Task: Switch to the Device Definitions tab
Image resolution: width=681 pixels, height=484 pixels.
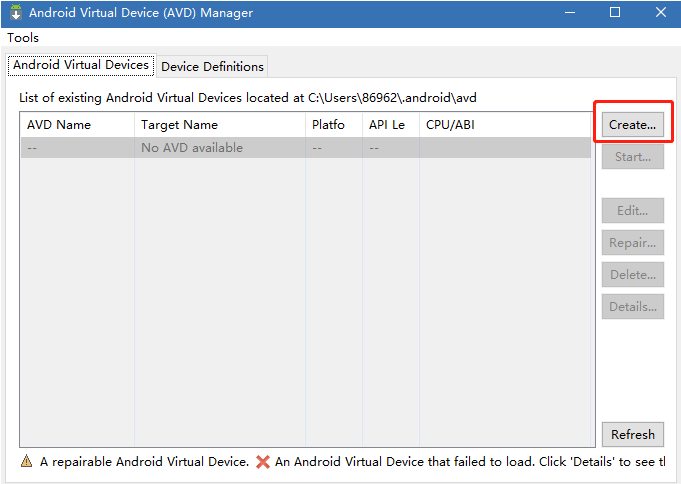Action: pos(212,66)
